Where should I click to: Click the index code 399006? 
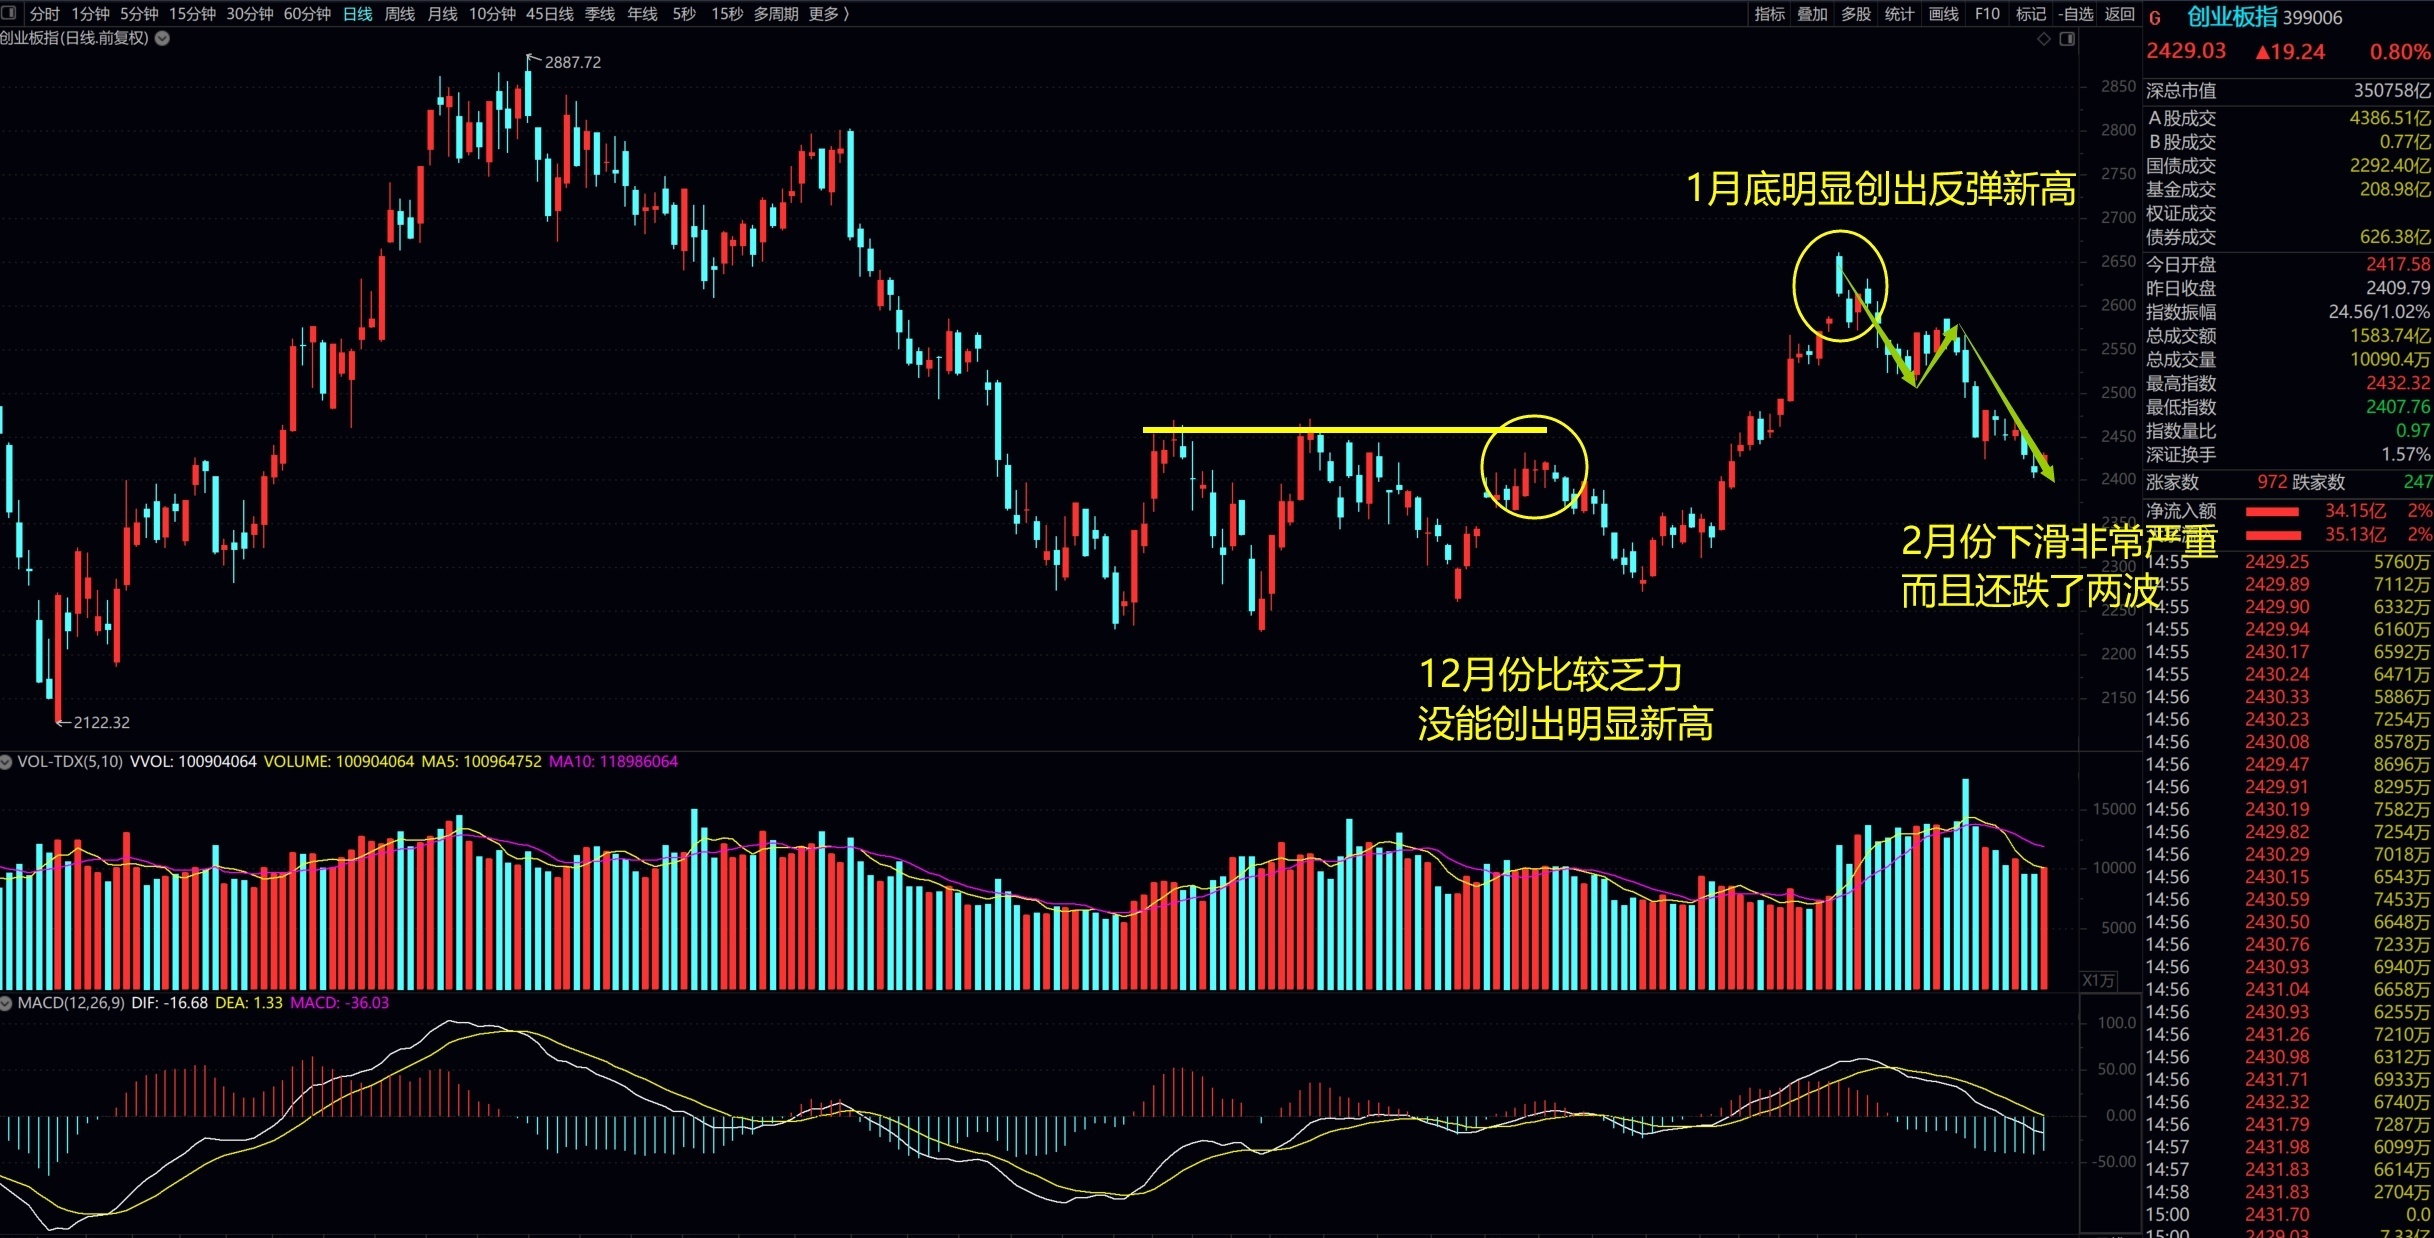[x=2312, y=18]
